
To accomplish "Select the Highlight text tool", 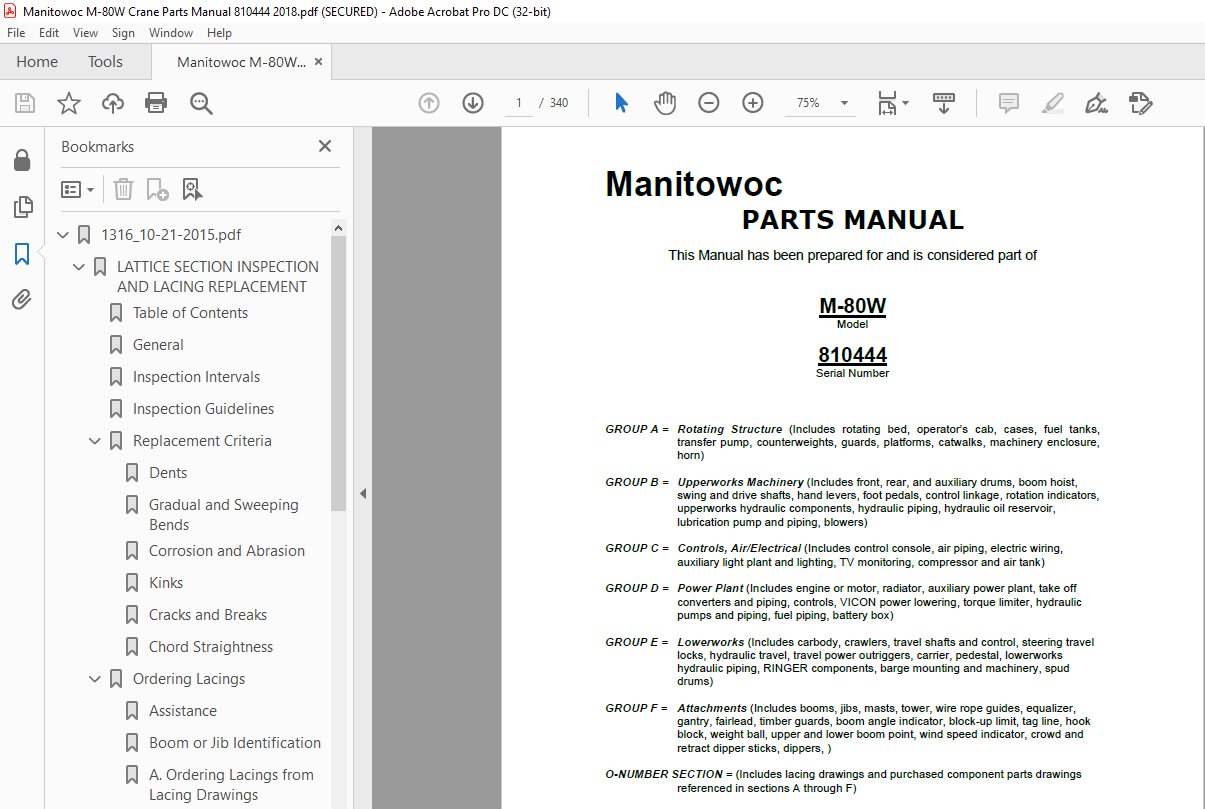I will click(1052, 103).
